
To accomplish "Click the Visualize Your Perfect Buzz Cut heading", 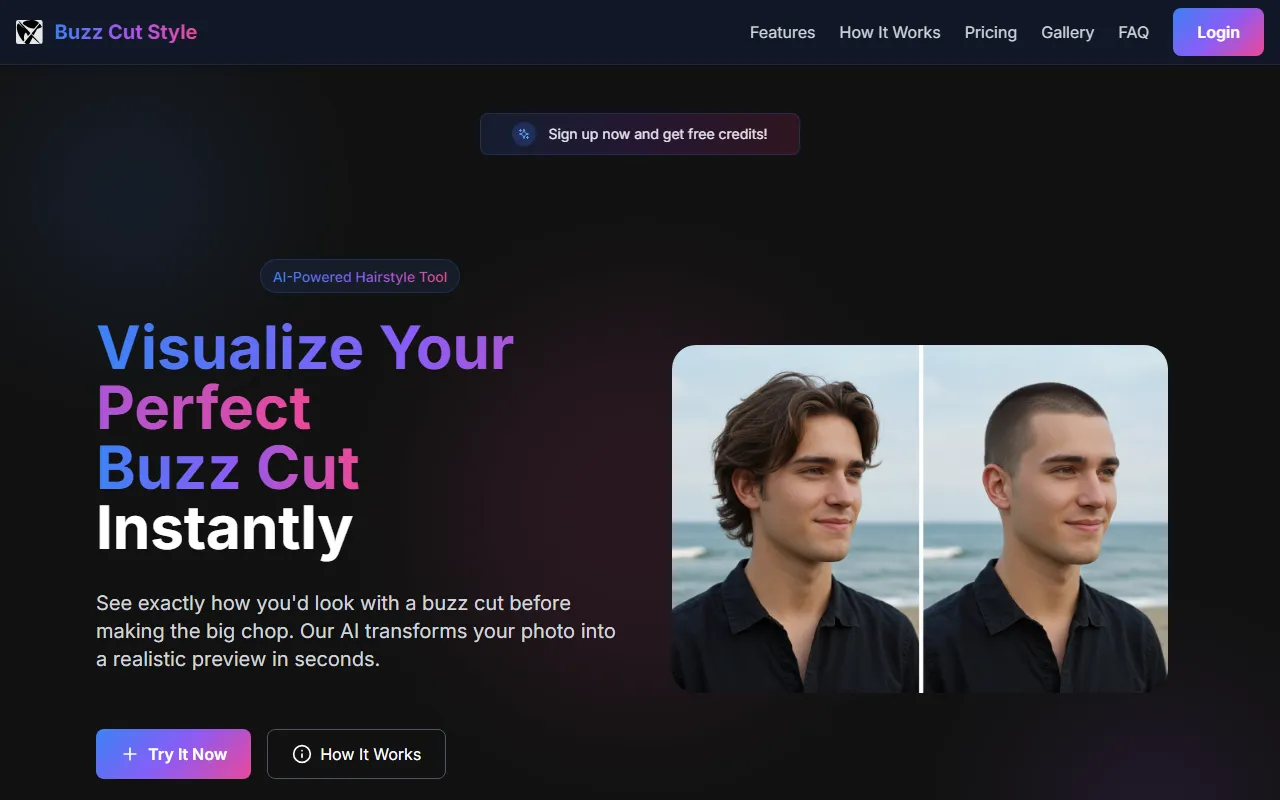I will coord(305,438).
